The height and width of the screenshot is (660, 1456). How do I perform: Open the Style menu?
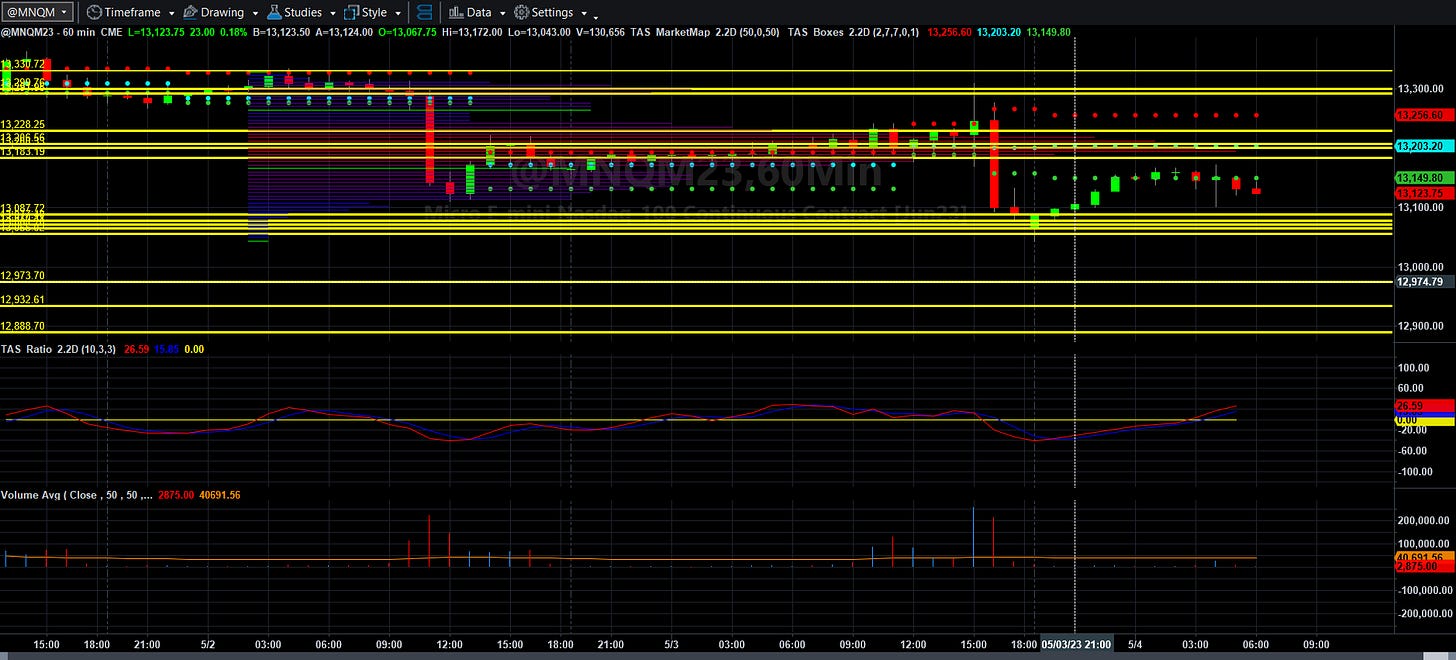(374, 13)
